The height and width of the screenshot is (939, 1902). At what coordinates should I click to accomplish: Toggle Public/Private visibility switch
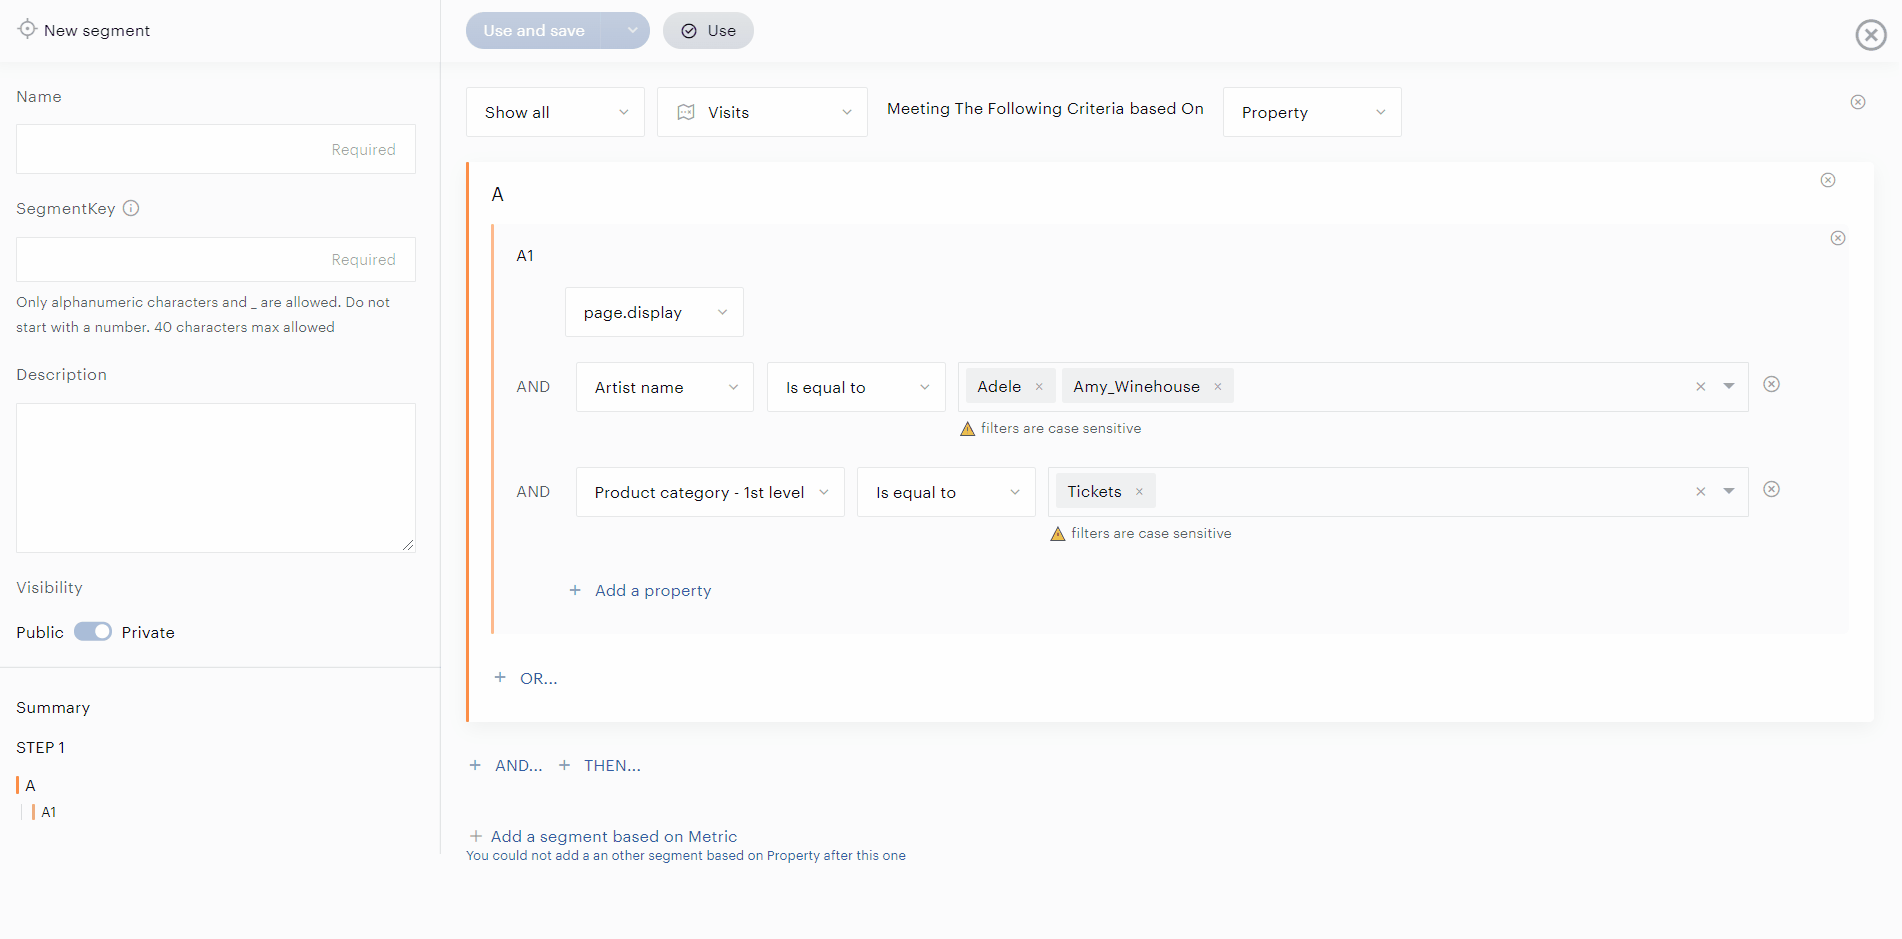tap(93, 632)
